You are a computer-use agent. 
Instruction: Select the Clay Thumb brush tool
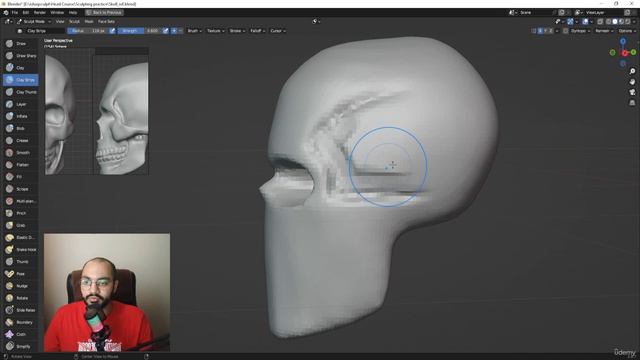(x=20, y=92)
